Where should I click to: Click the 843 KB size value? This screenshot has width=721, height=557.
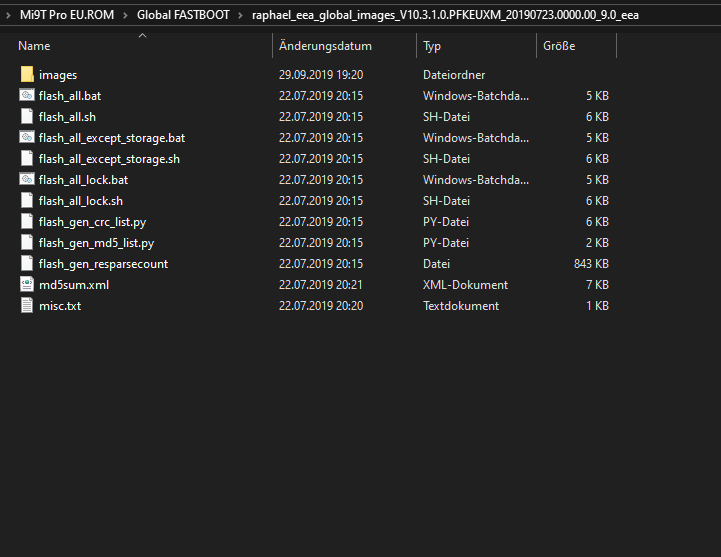pyautogui.click(x=591, y=264)
